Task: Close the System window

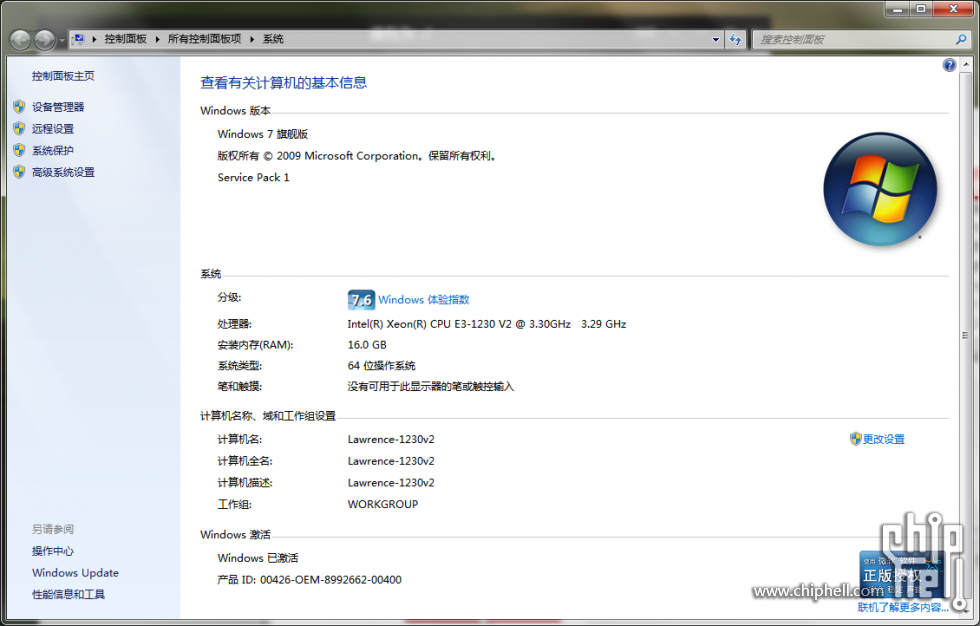Action: (x=954, y=9)
